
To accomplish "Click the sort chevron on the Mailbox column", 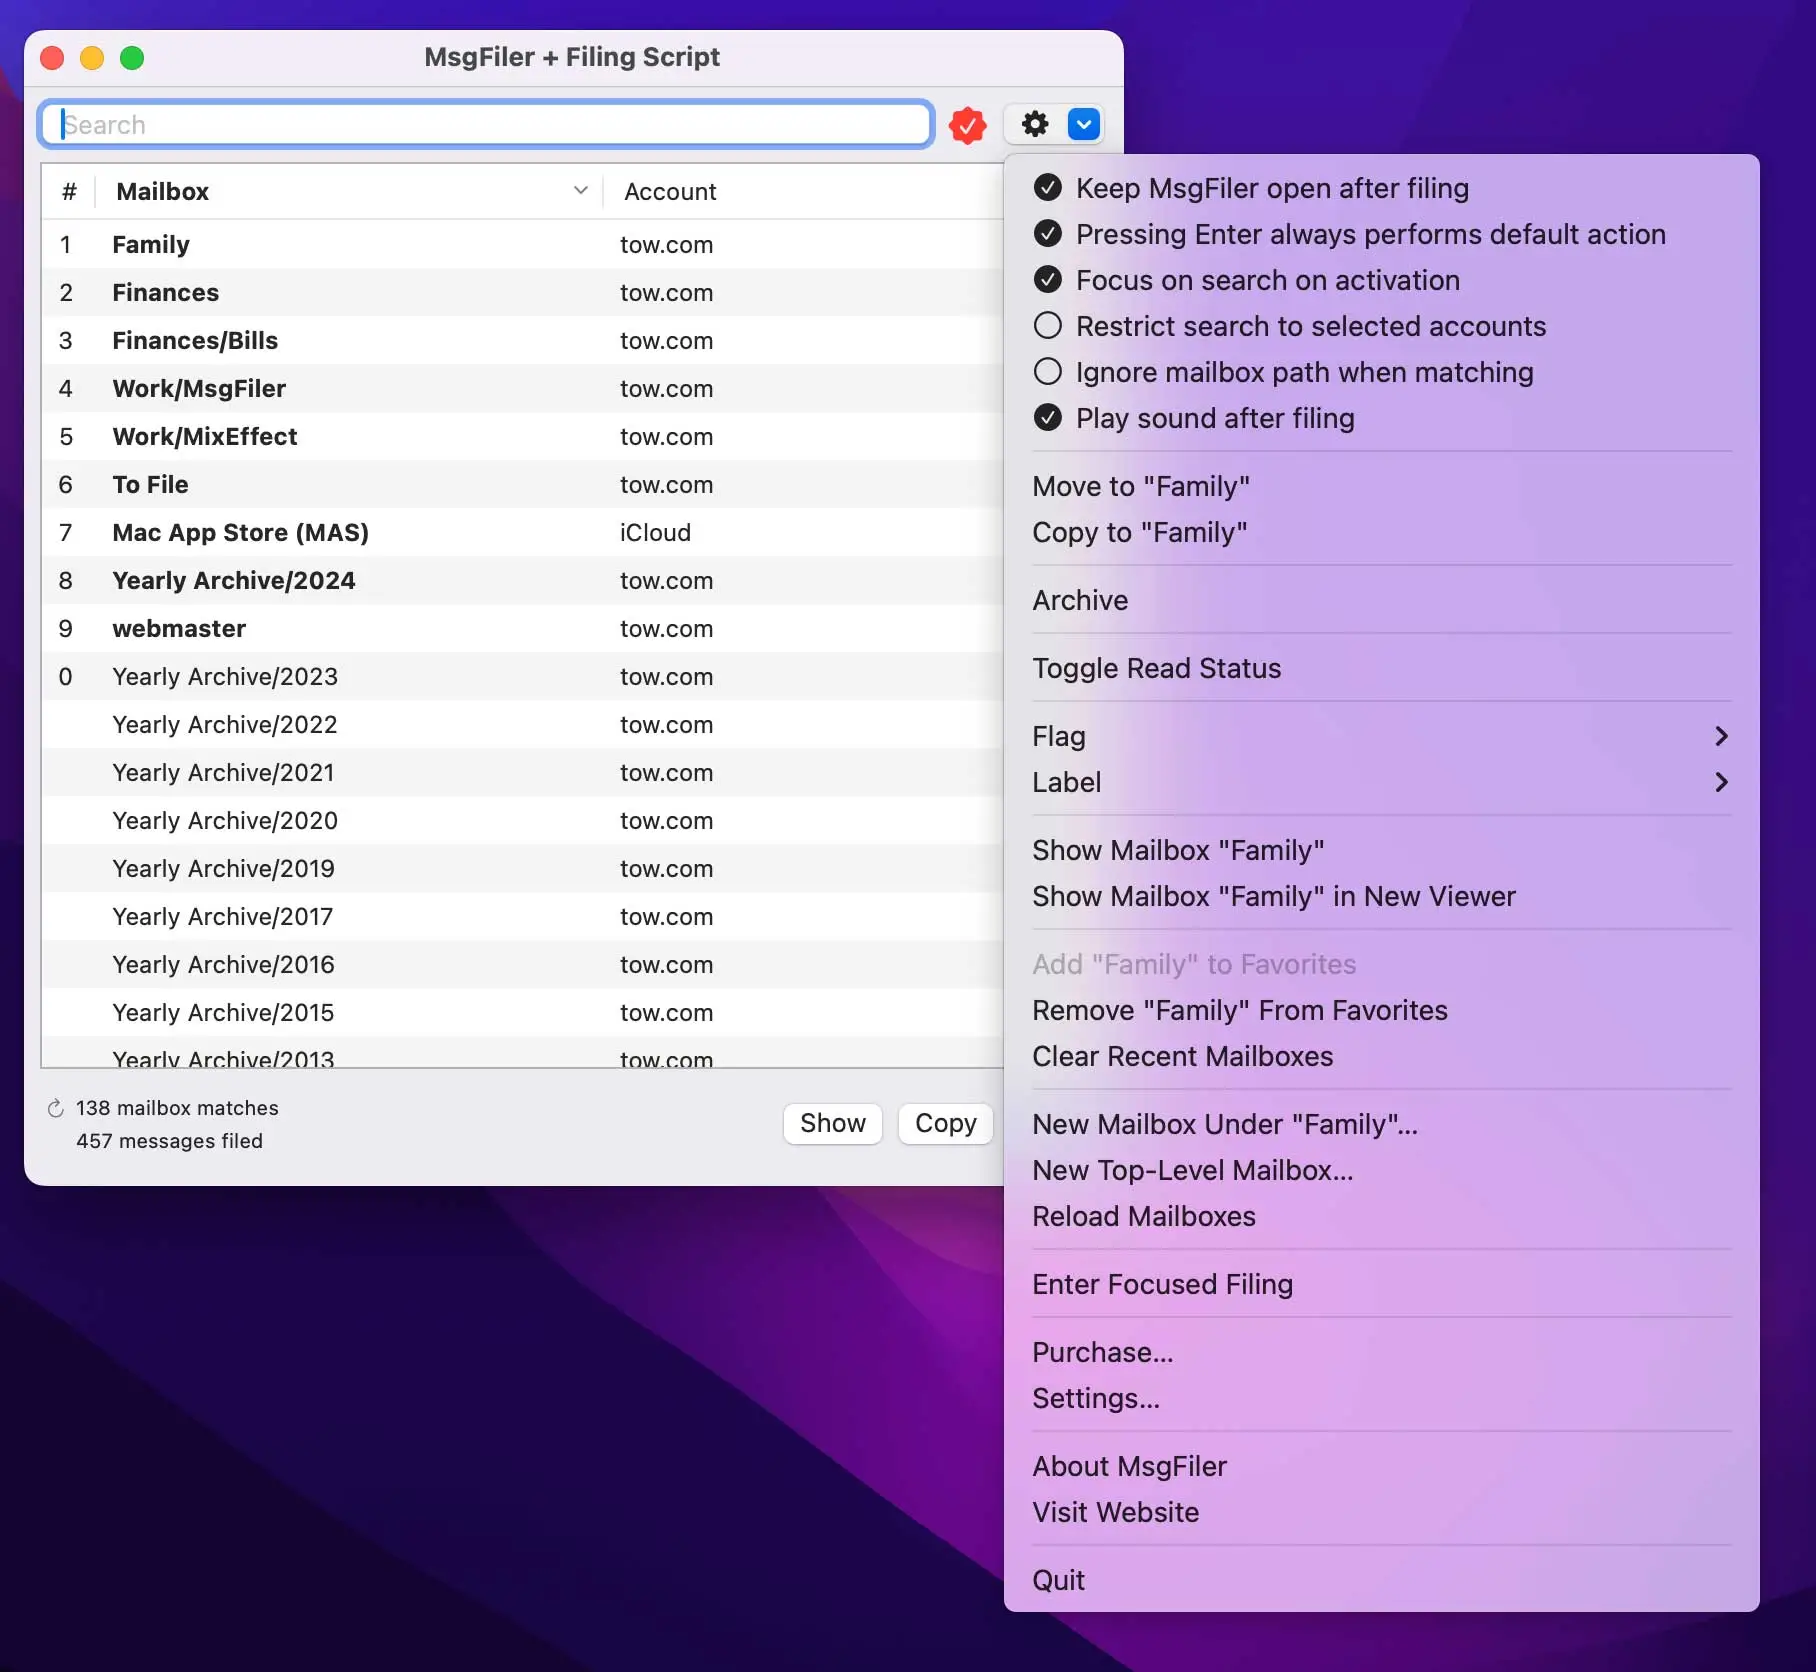I will click(x=581, y=190).
